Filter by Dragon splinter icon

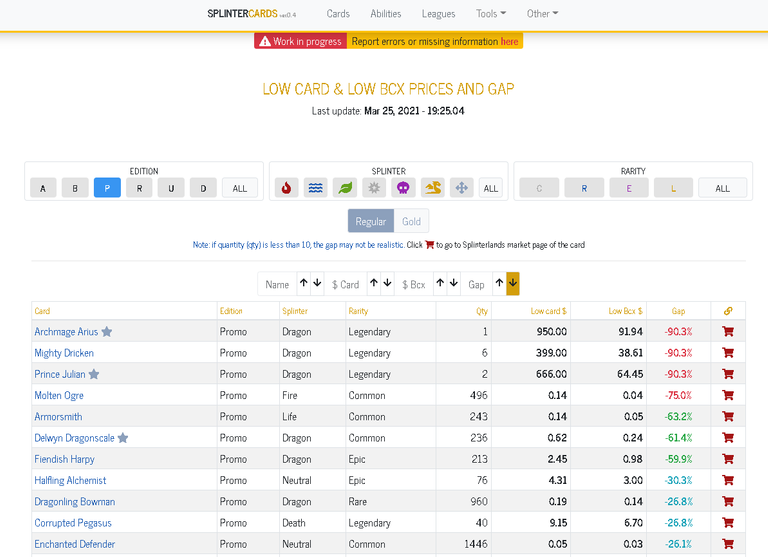pyautogui.click(x=432, y=188)
